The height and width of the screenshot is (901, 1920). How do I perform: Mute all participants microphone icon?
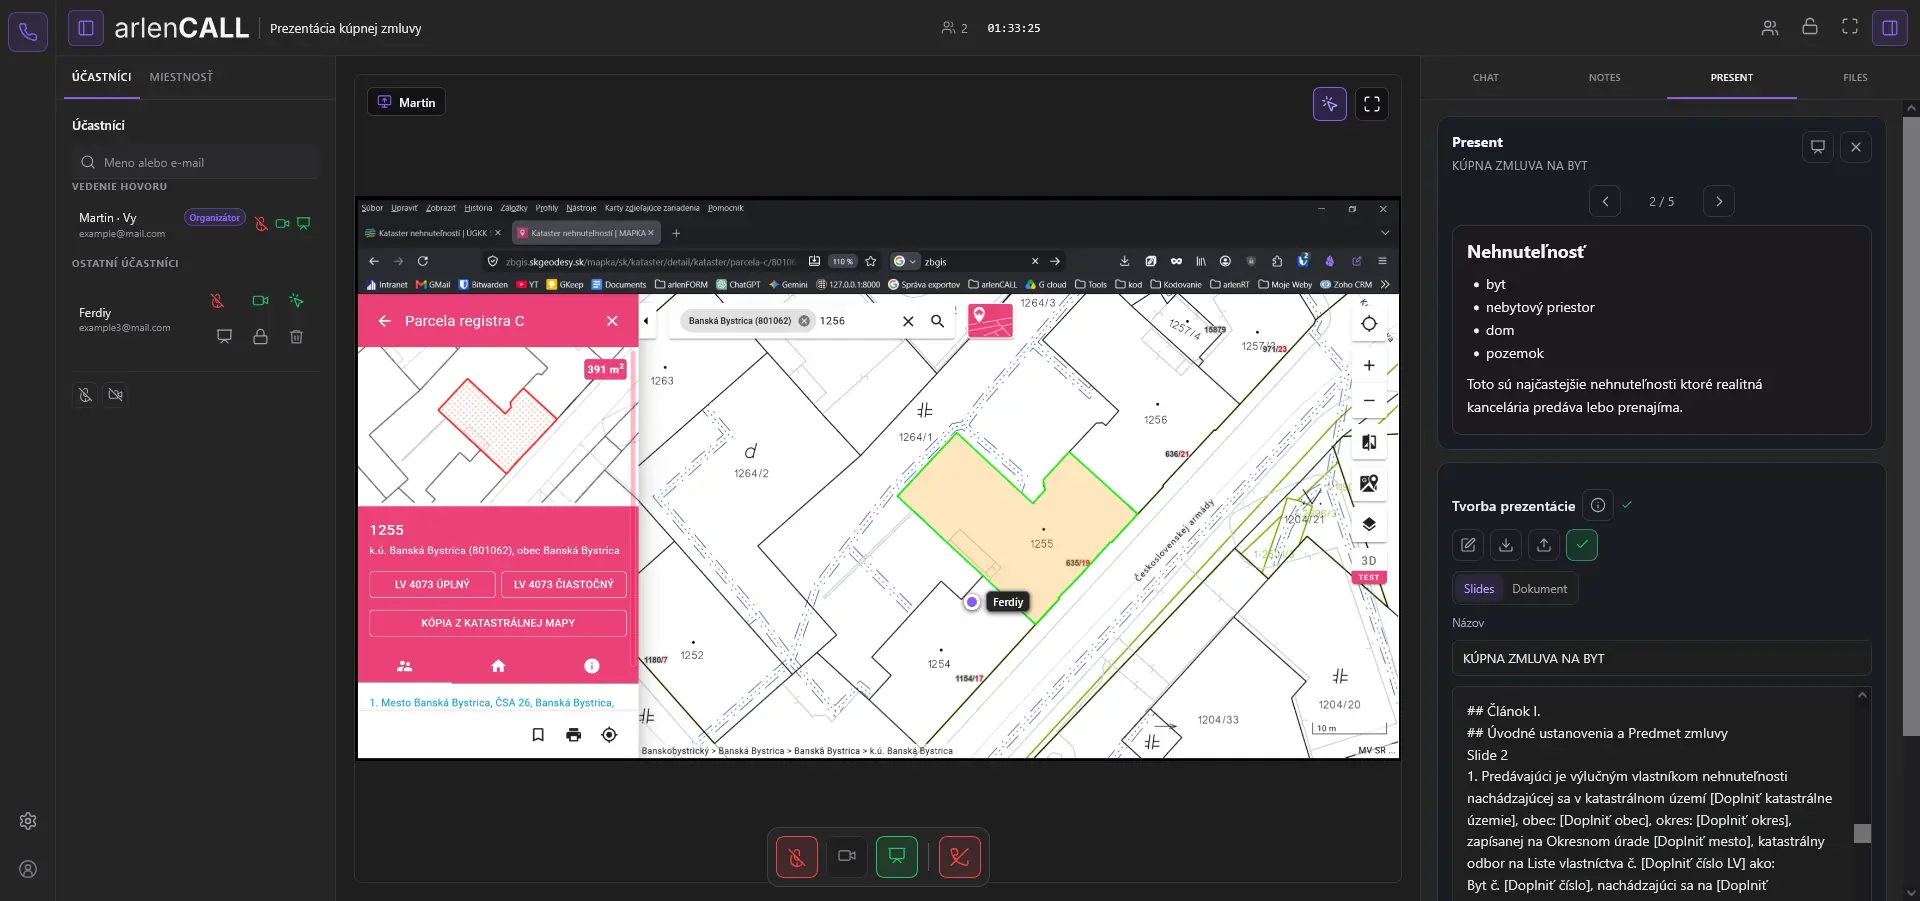86,395
